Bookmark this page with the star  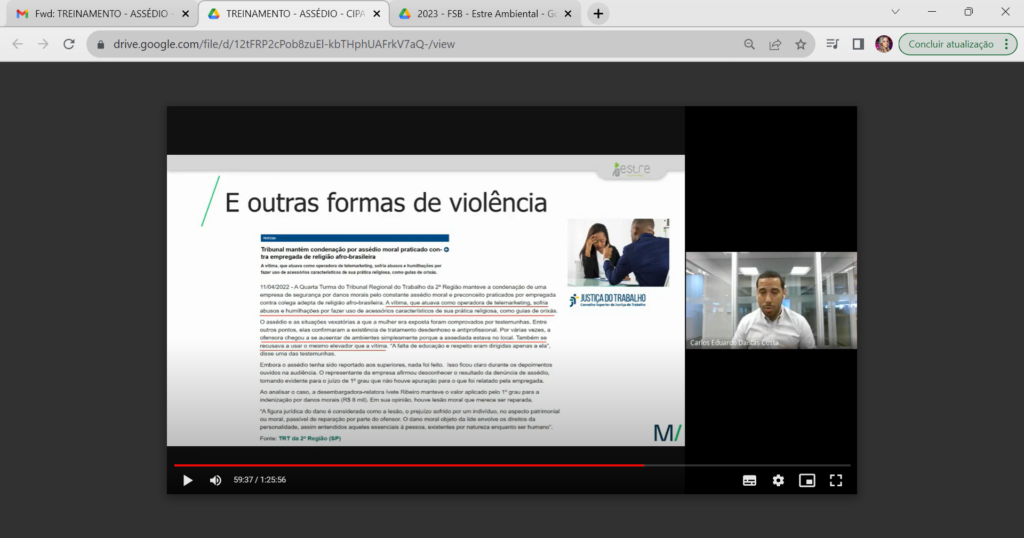[x=801, y=44]
